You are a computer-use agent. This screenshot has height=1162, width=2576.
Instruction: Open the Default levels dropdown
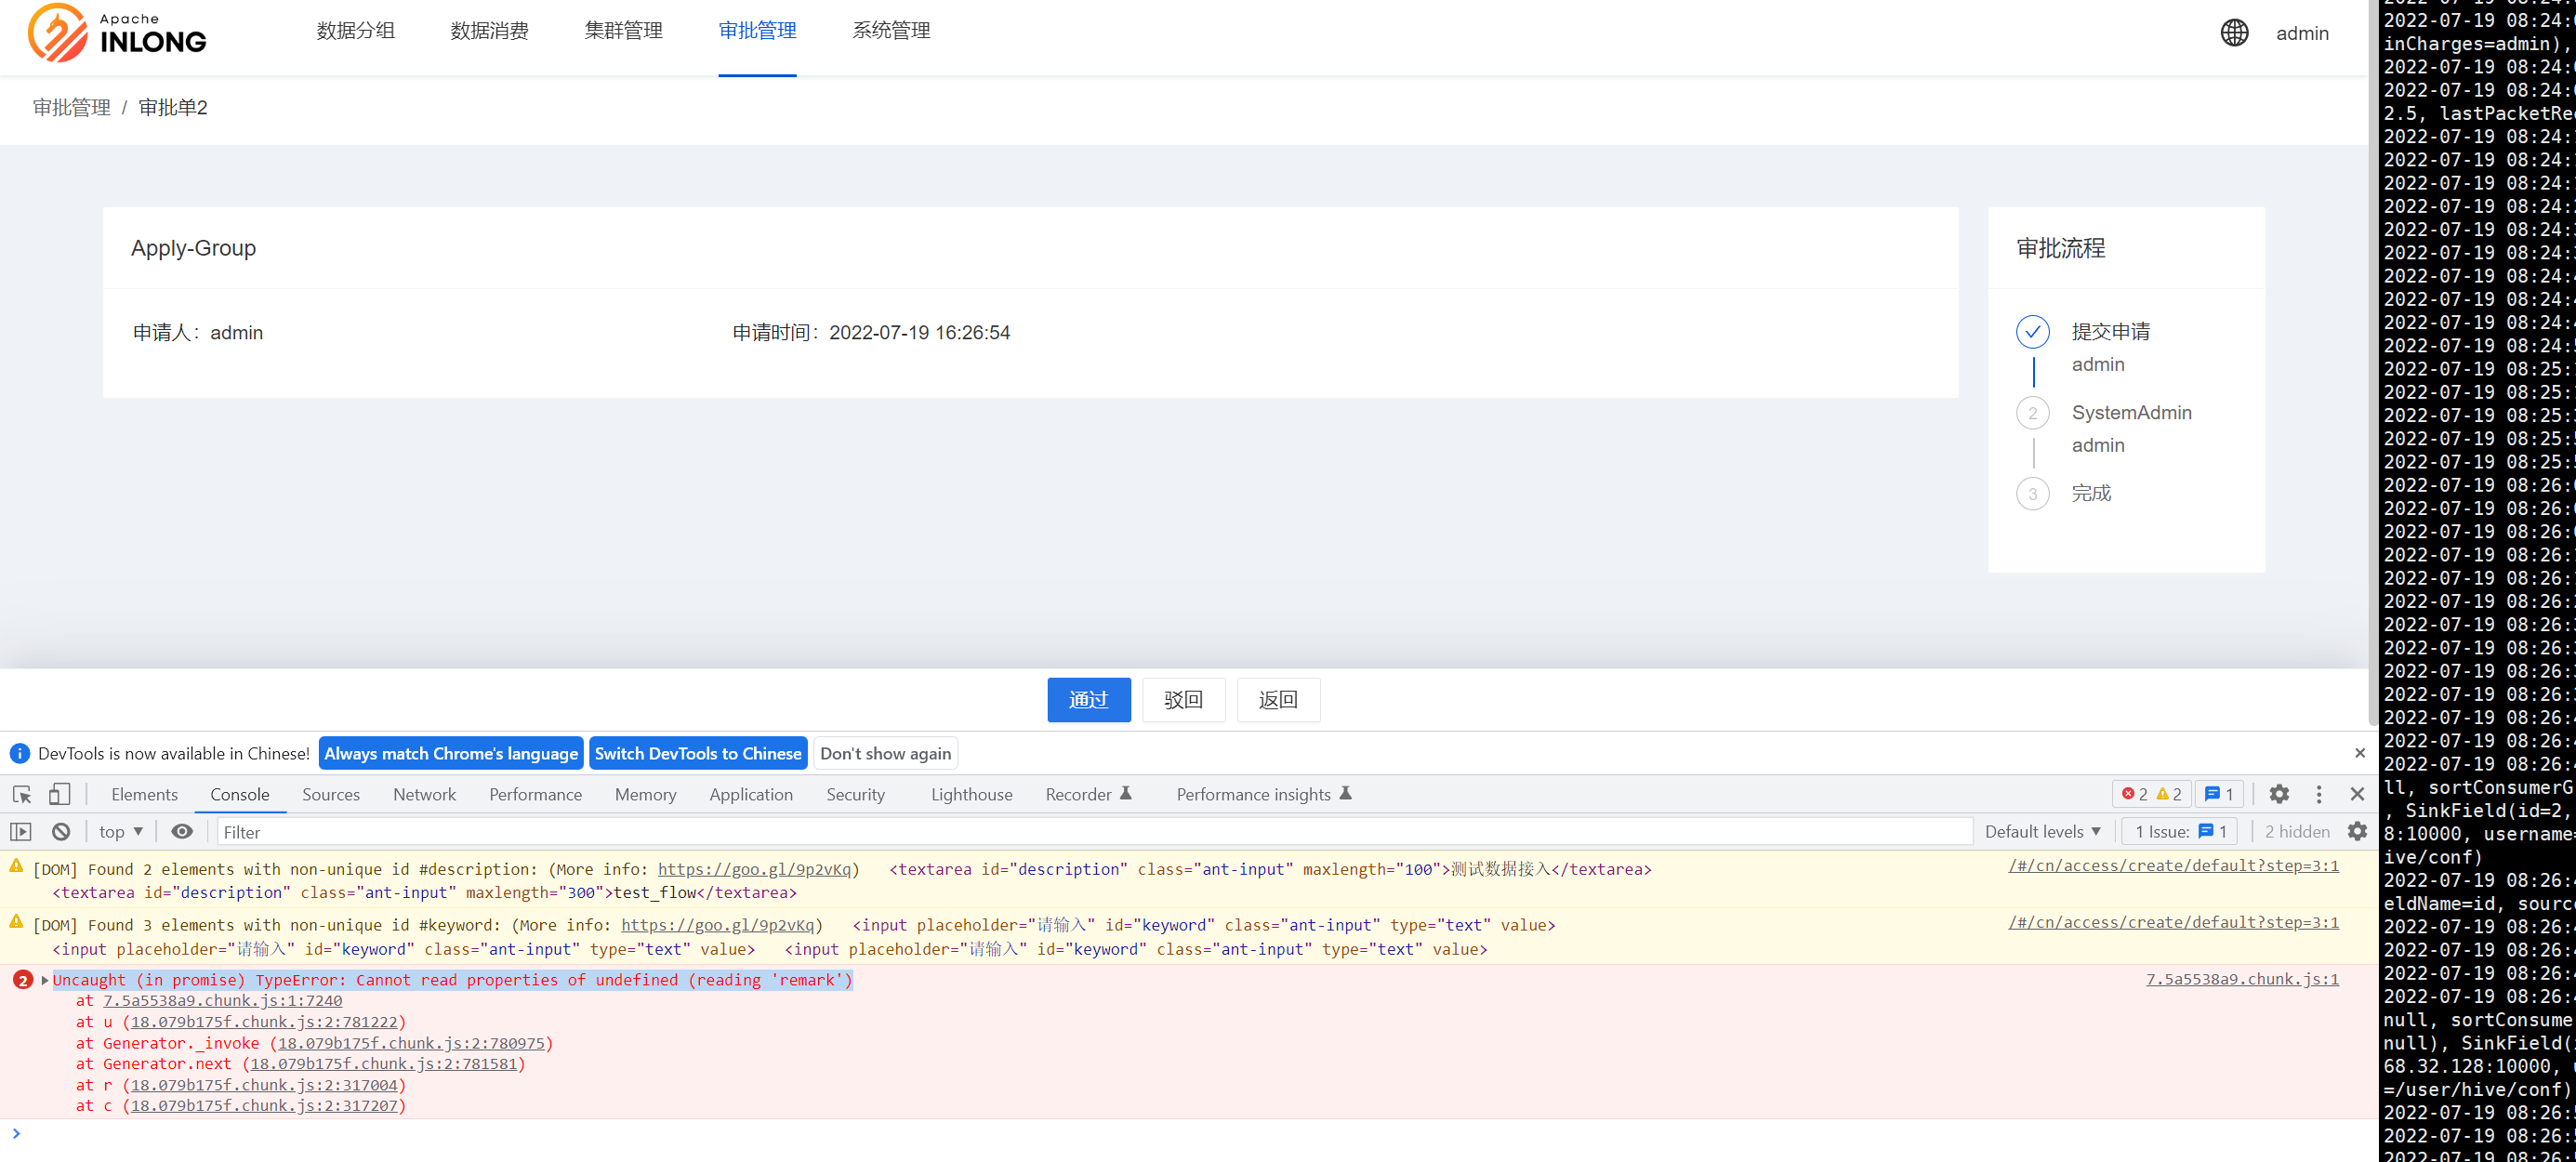2042,831
